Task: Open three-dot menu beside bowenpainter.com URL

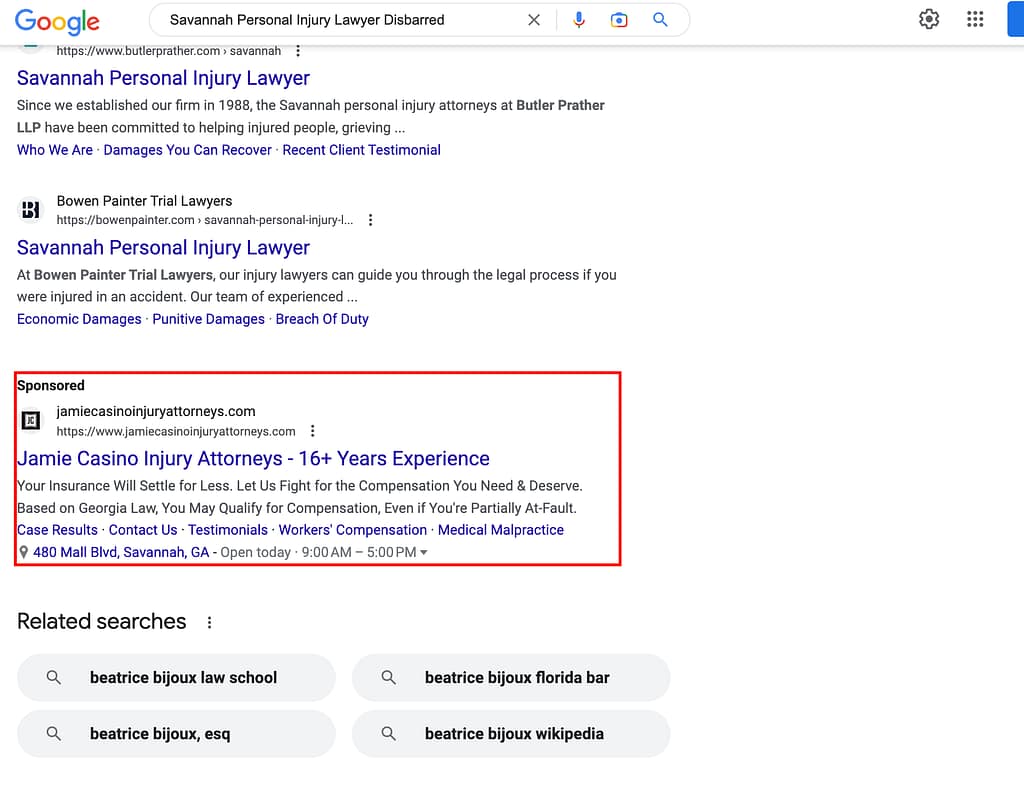Action: 370,220
